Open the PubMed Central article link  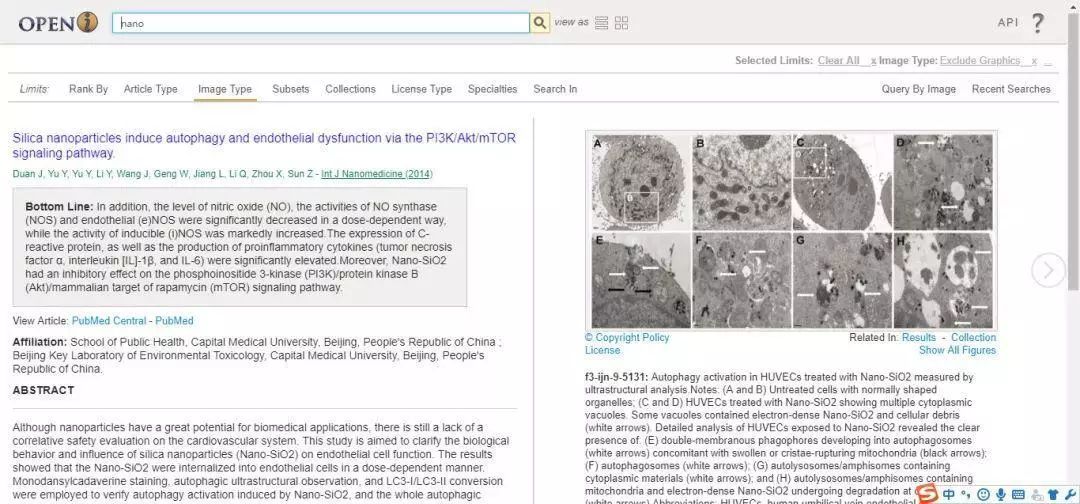pyautogui.click(x=109, y=321)
